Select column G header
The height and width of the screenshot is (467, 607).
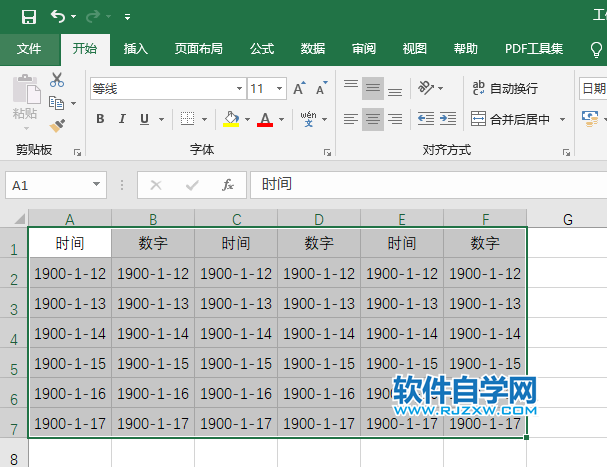pyautogui.click(x=568, y=219)
